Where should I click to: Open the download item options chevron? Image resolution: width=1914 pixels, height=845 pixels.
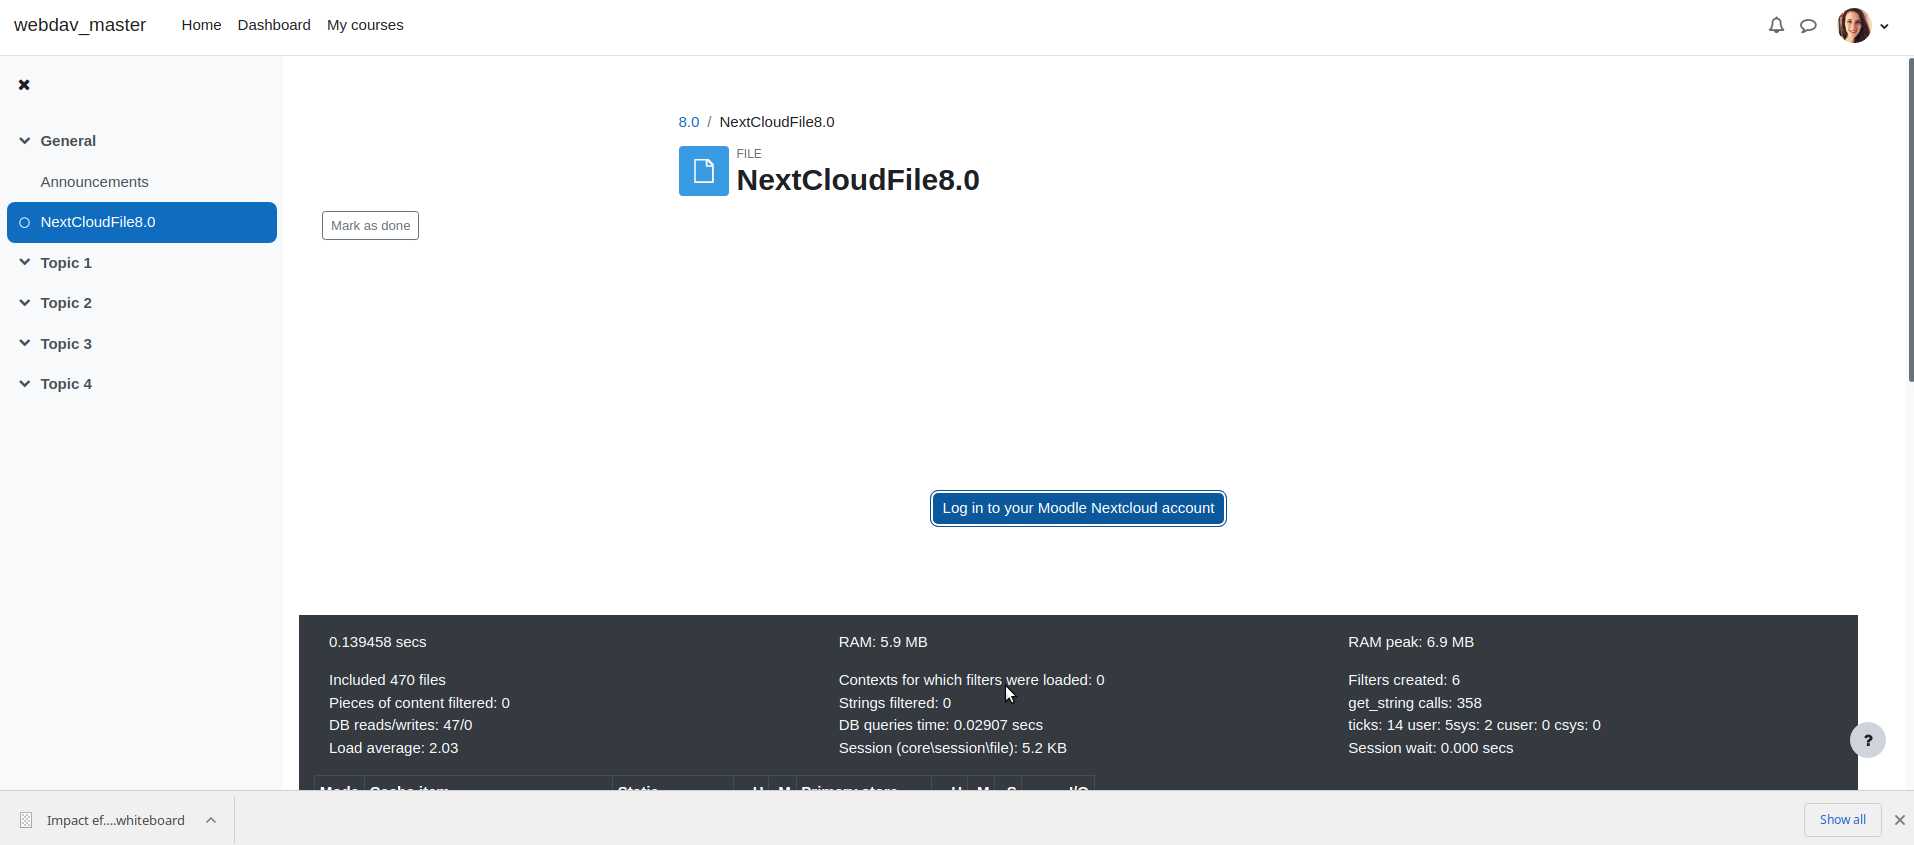coord(211,820)
